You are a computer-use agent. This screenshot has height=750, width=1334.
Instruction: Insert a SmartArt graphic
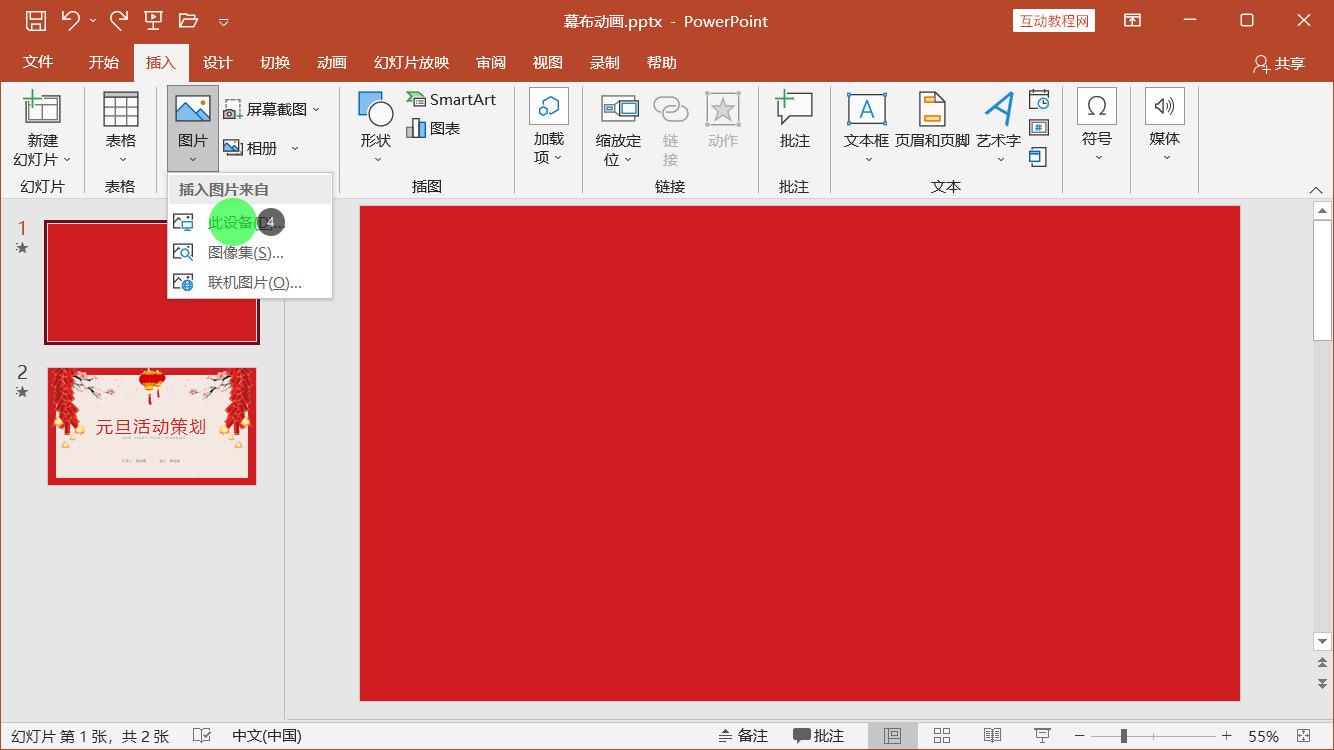(451, 99)
